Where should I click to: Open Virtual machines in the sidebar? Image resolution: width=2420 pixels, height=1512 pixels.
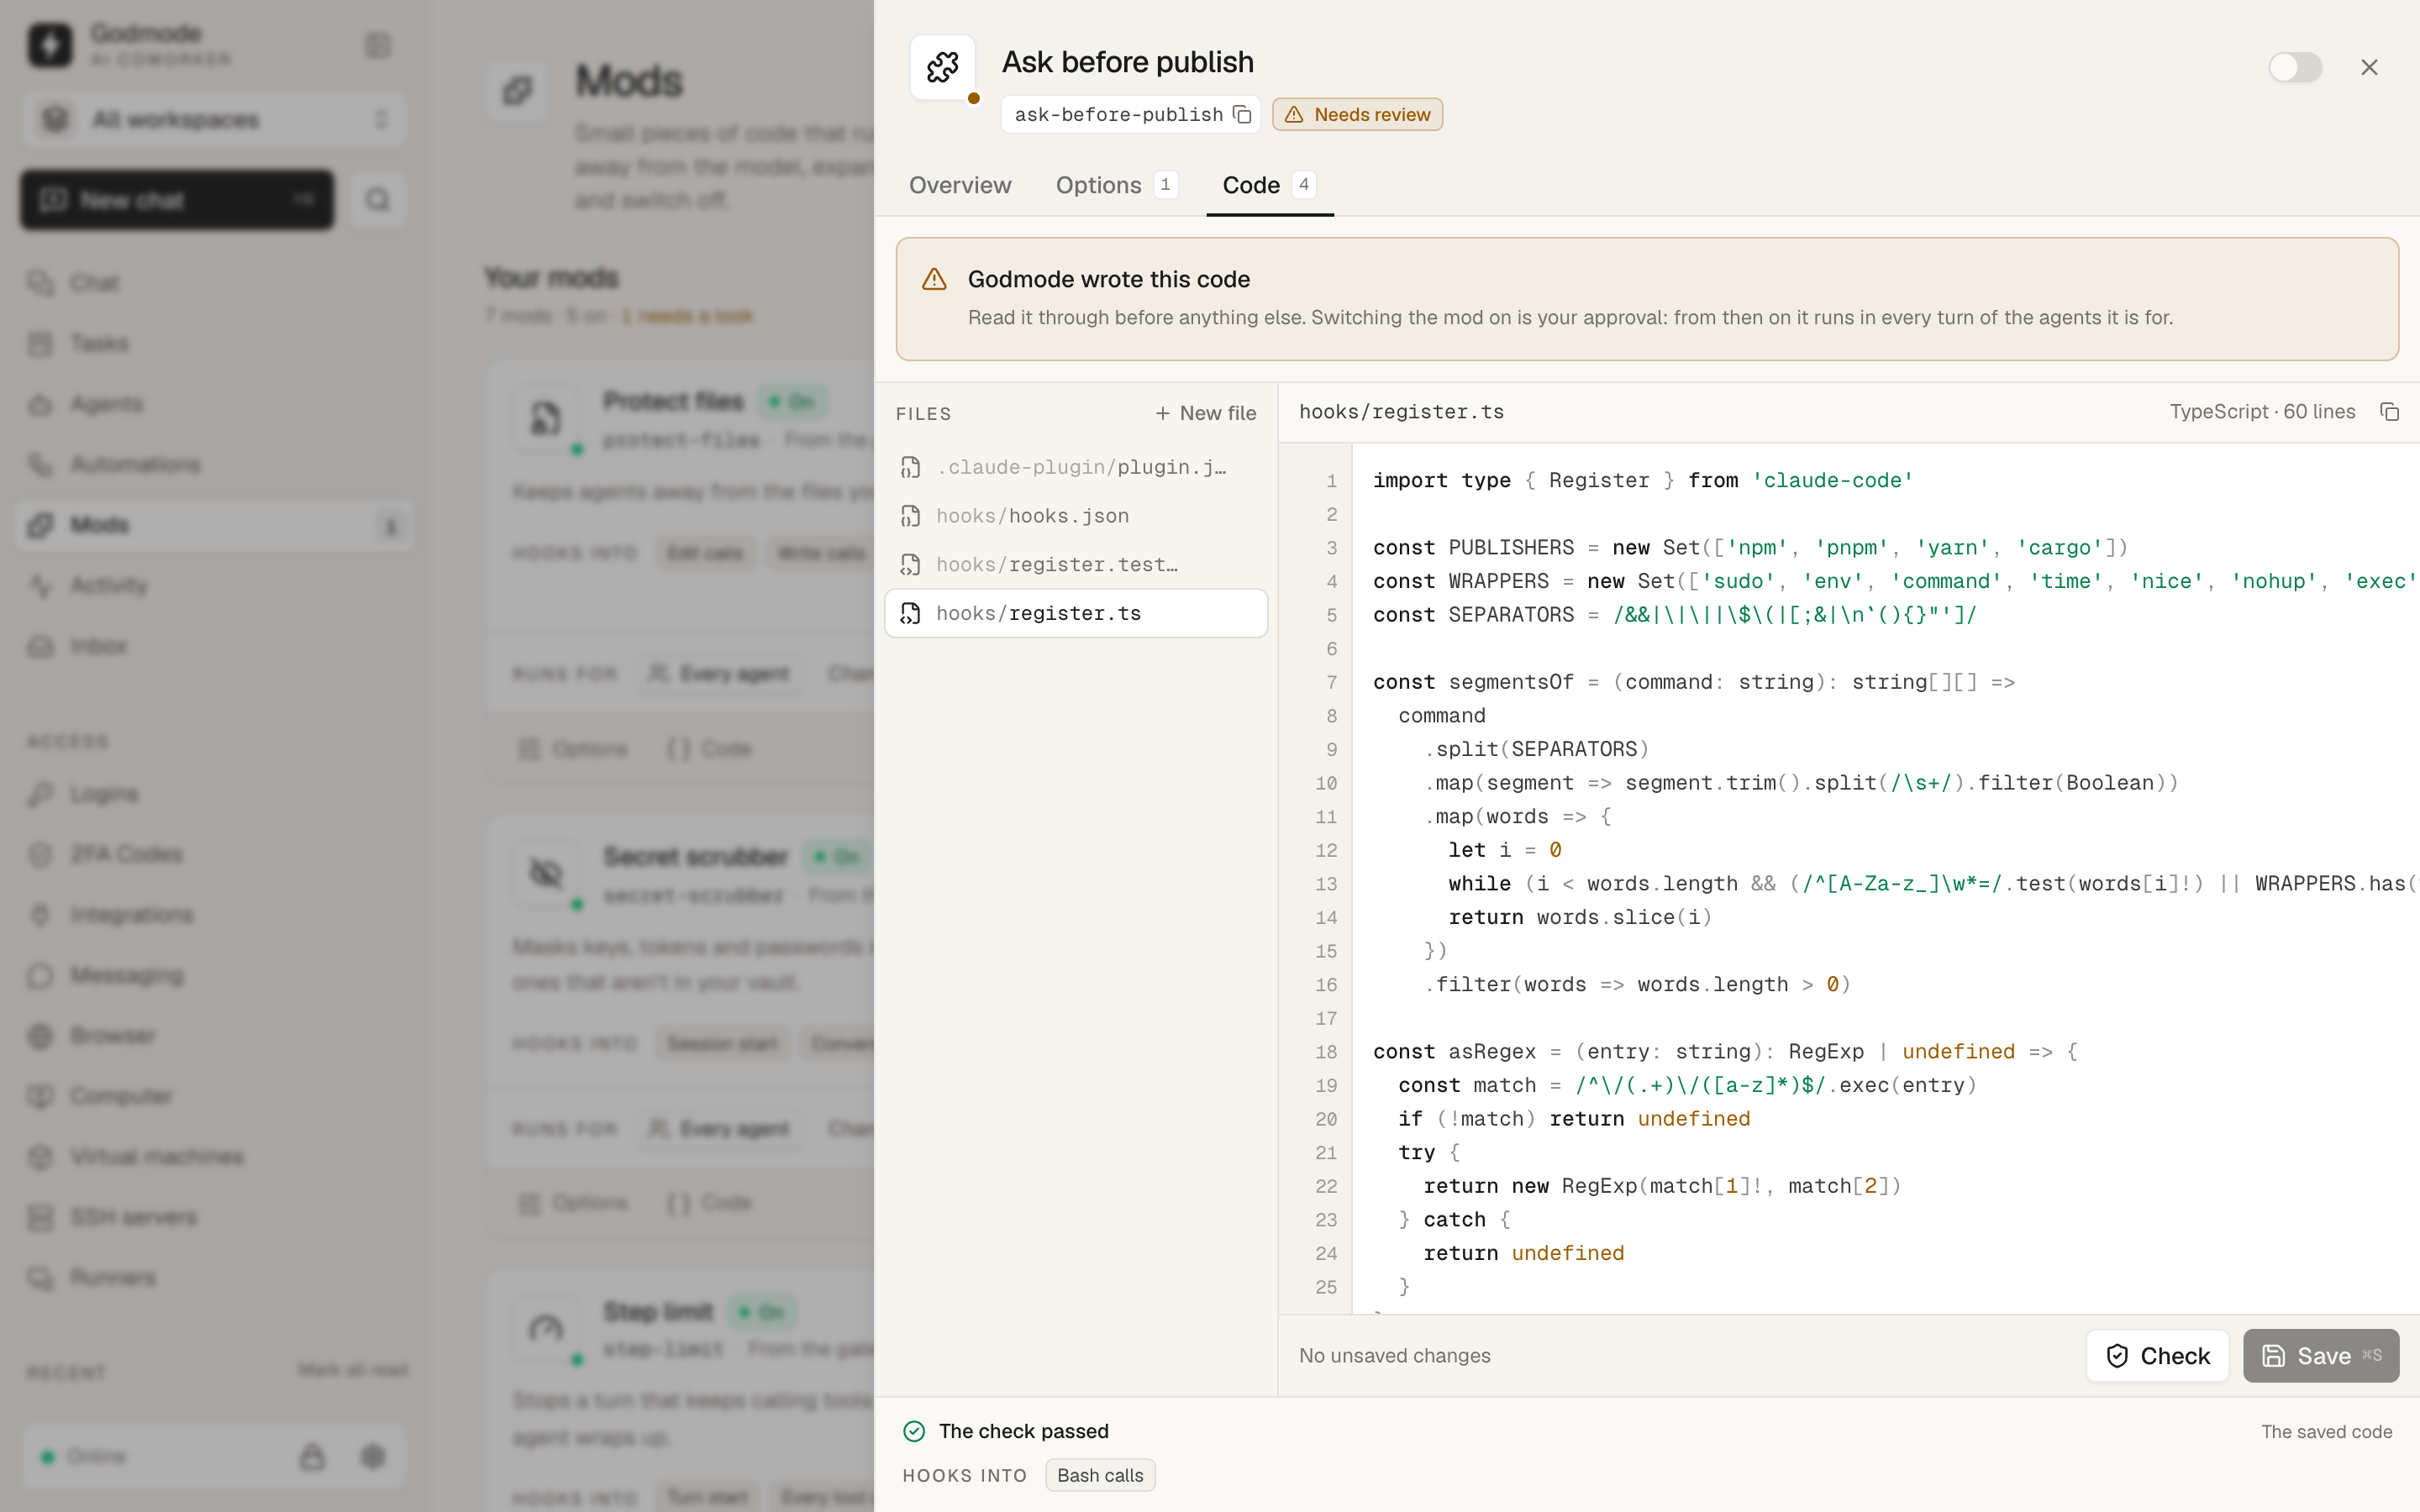pos(213,1157)
